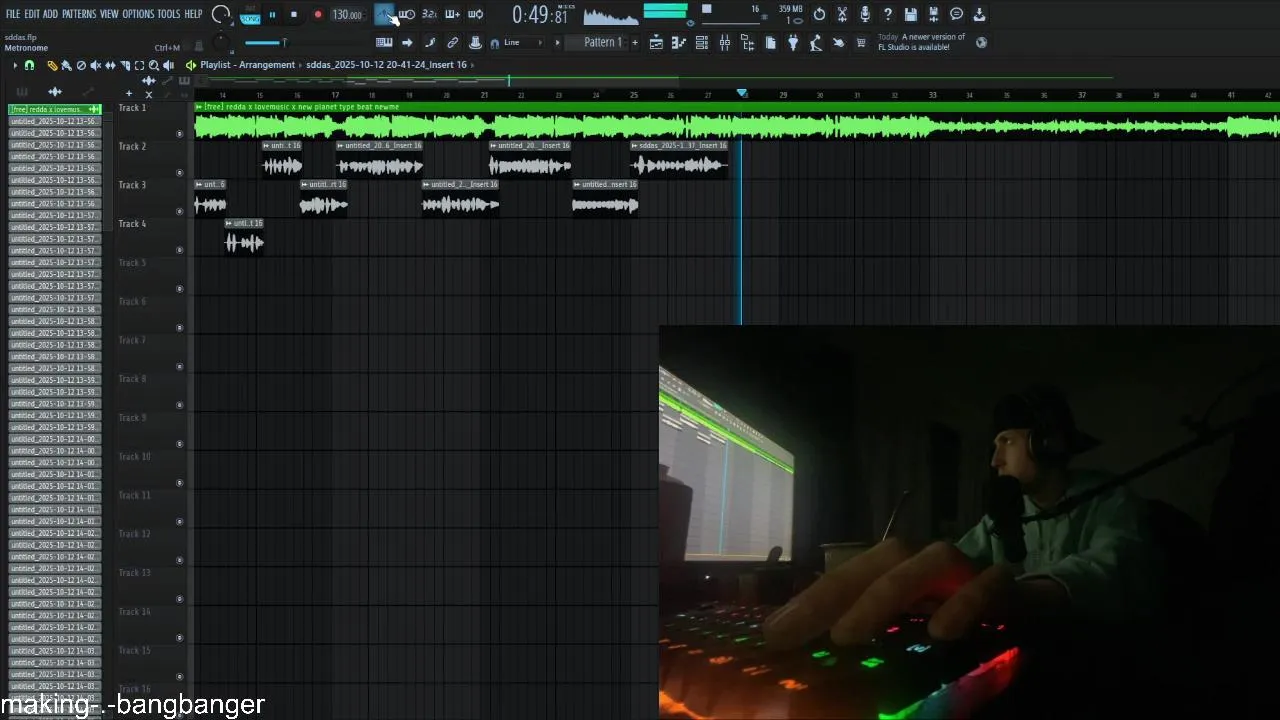The width and height of the screenshot is (1280, 720).
Task: Pause playback with the pause button
Action: point(272,14)
